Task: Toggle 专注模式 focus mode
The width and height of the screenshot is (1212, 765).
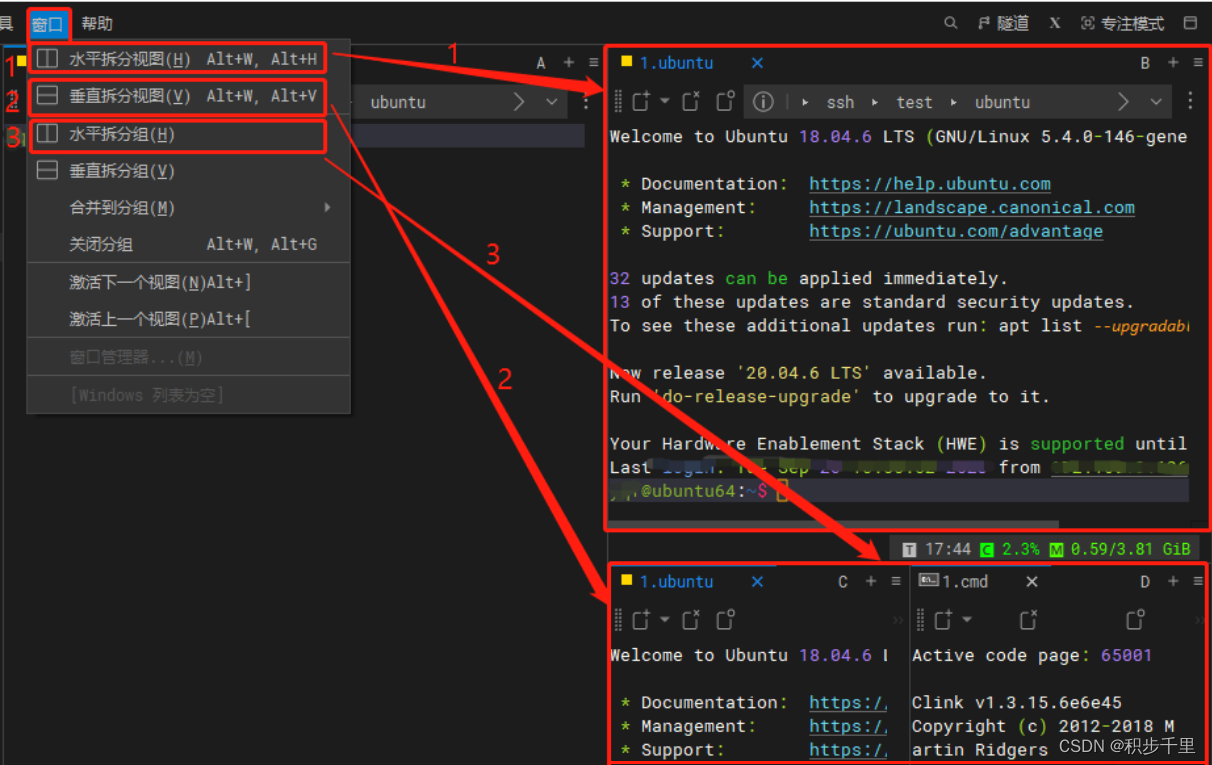Action: (x=1122, y=23)
